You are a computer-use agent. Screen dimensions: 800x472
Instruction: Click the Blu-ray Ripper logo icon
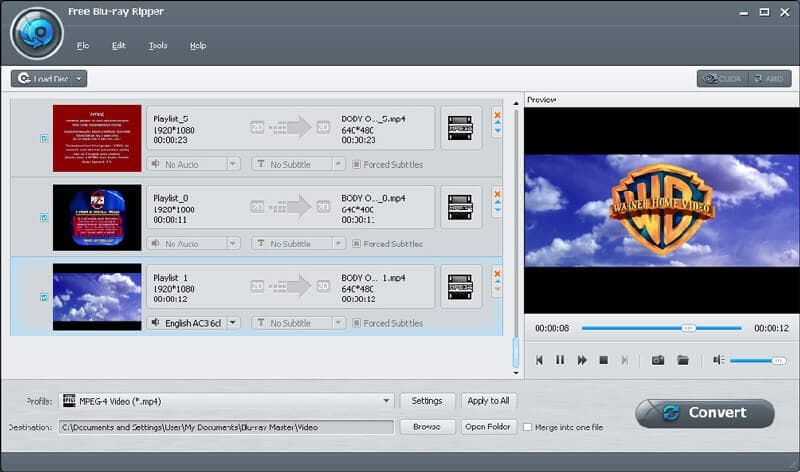[37, 33]
